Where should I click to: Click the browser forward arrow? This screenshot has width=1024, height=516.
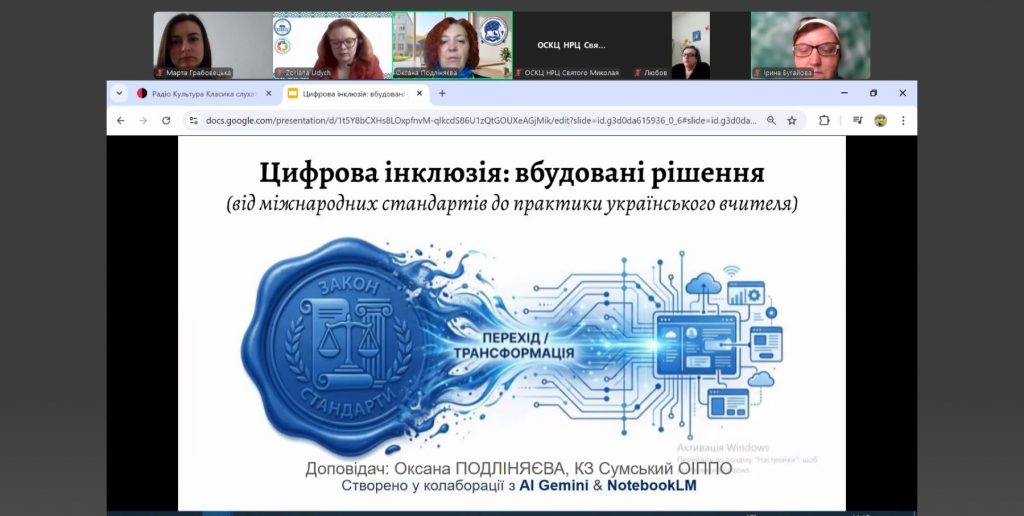143,120
